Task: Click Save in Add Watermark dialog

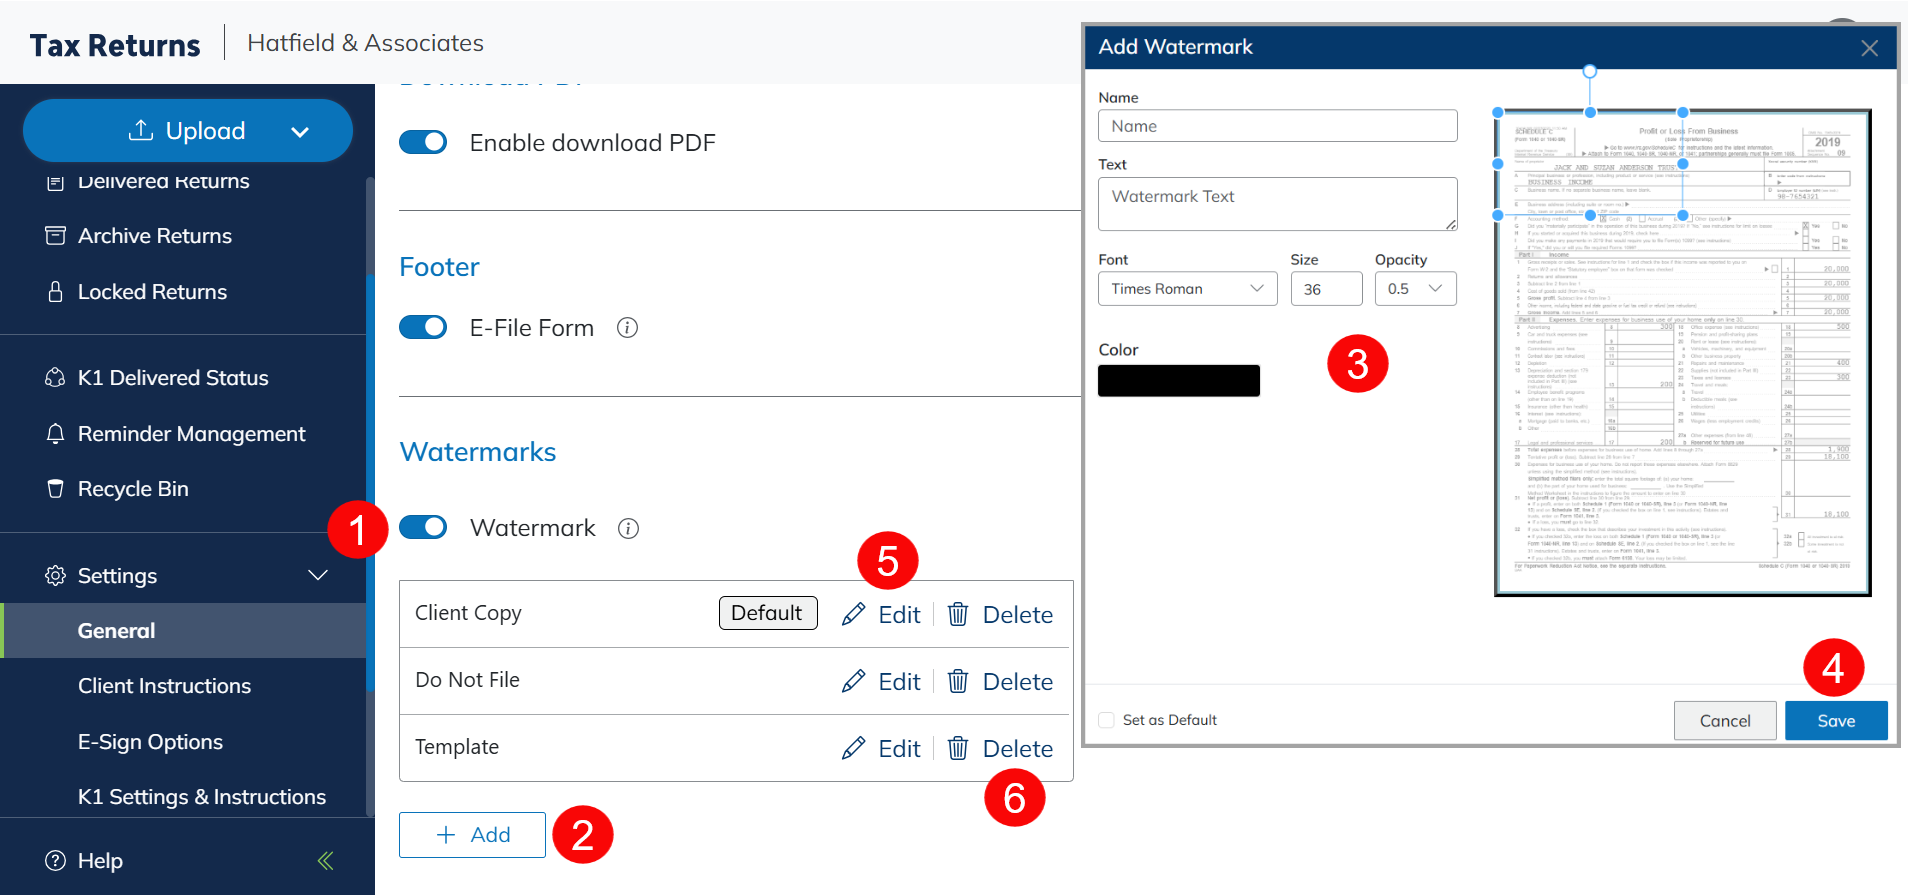Action: pyautogui.click(x=1835, y=721)
